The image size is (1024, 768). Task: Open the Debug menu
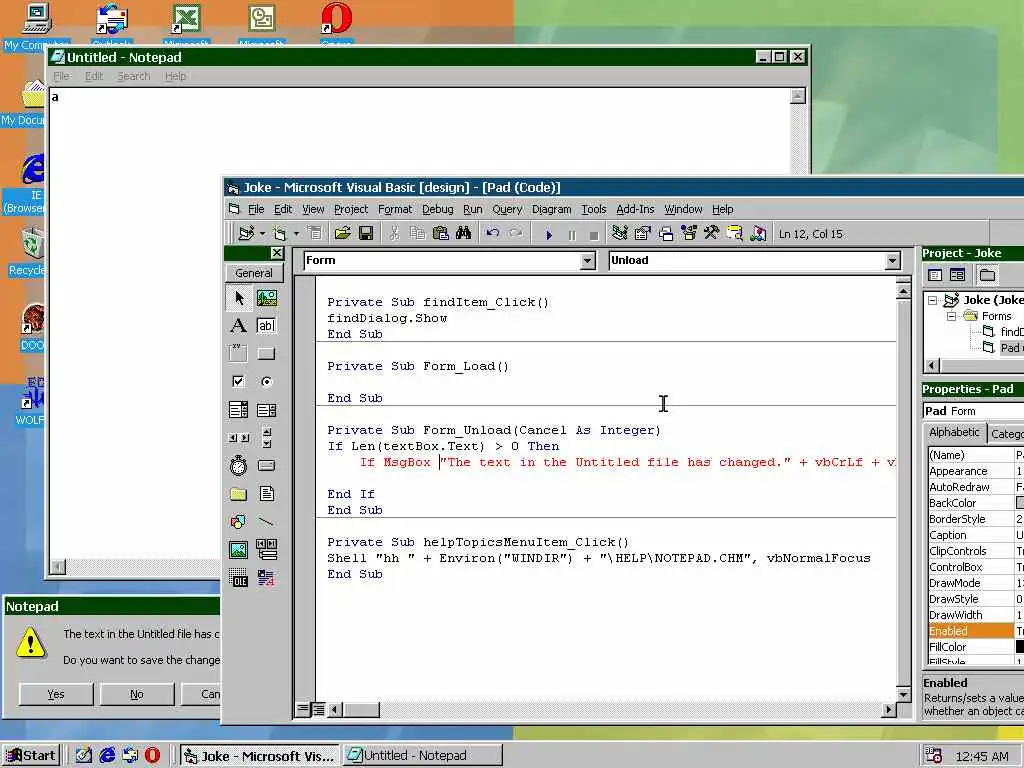(437, 209)
